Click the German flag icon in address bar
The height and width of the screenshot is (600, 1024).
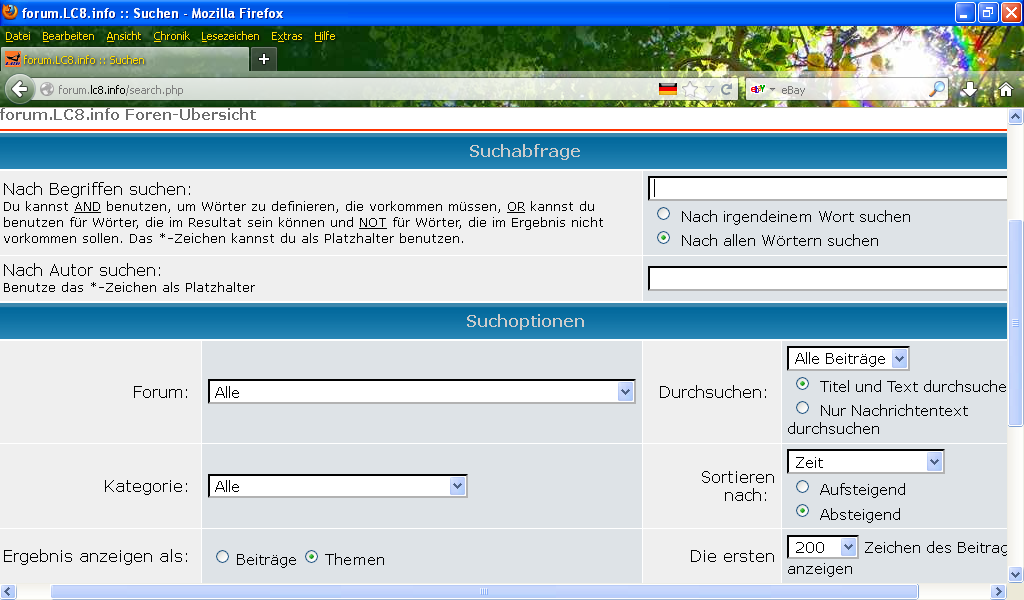tap(668, 89)
